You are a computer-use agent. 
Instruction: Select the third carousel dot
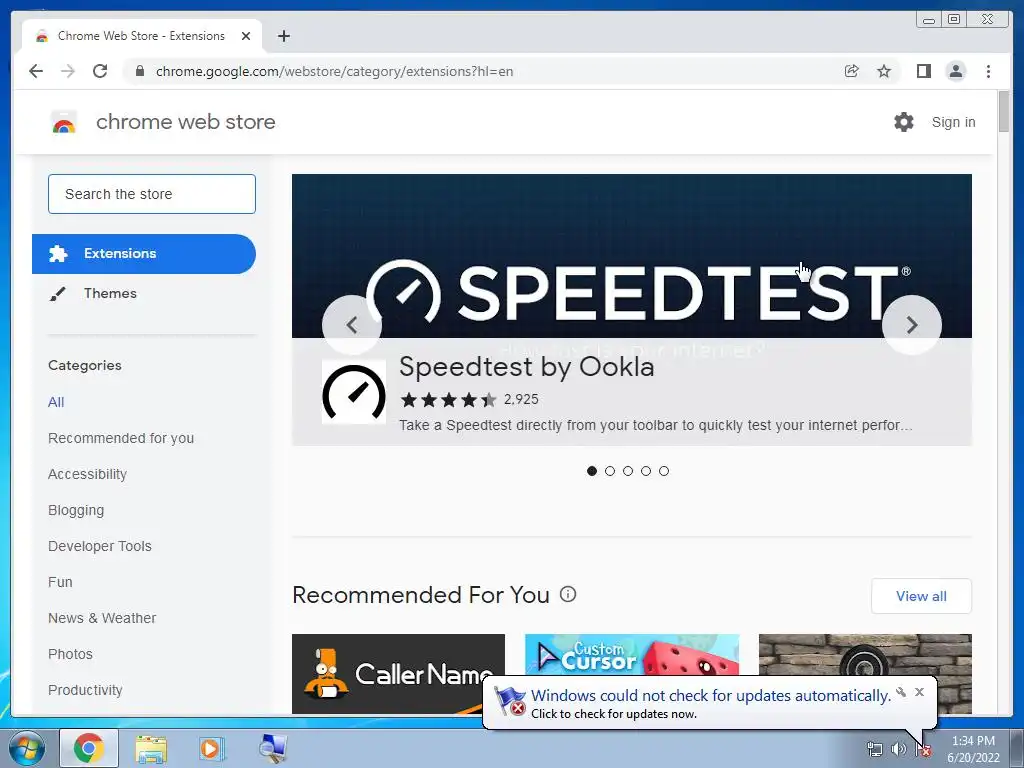[628, 471]
